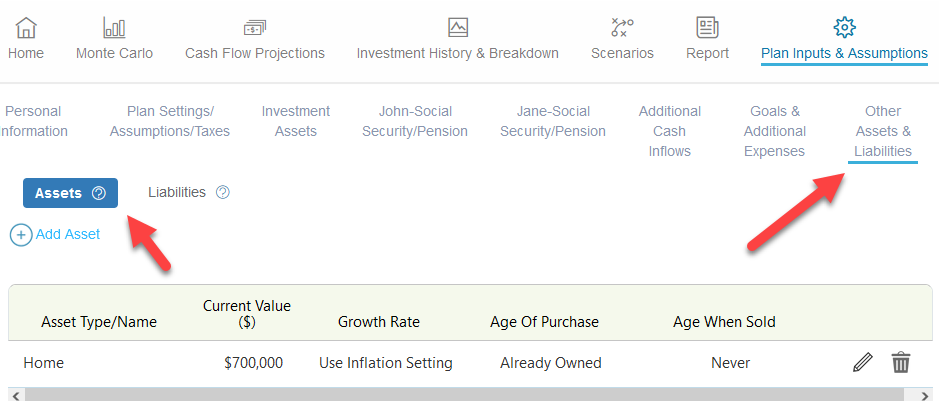
Task: Click the plus circle to add asset
Action: (x=21, y=235)
